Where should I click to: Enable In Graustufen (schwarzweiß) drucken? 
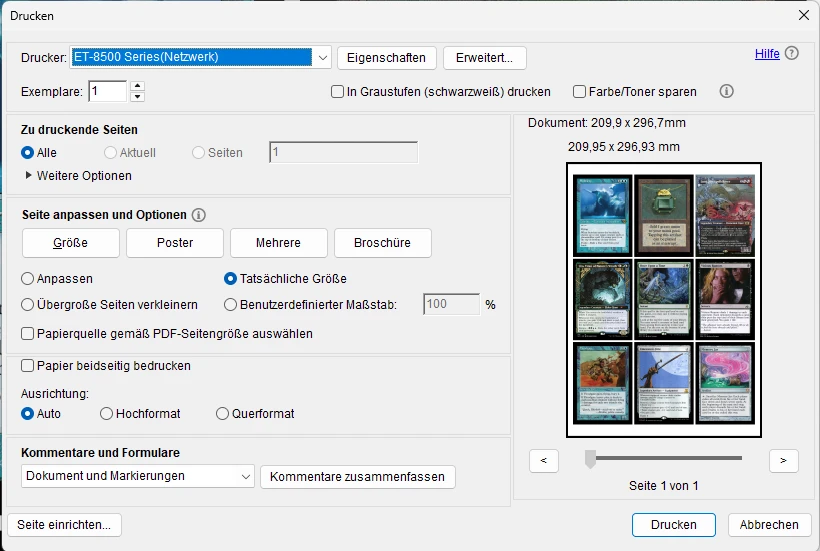click(x=337, y=92)
